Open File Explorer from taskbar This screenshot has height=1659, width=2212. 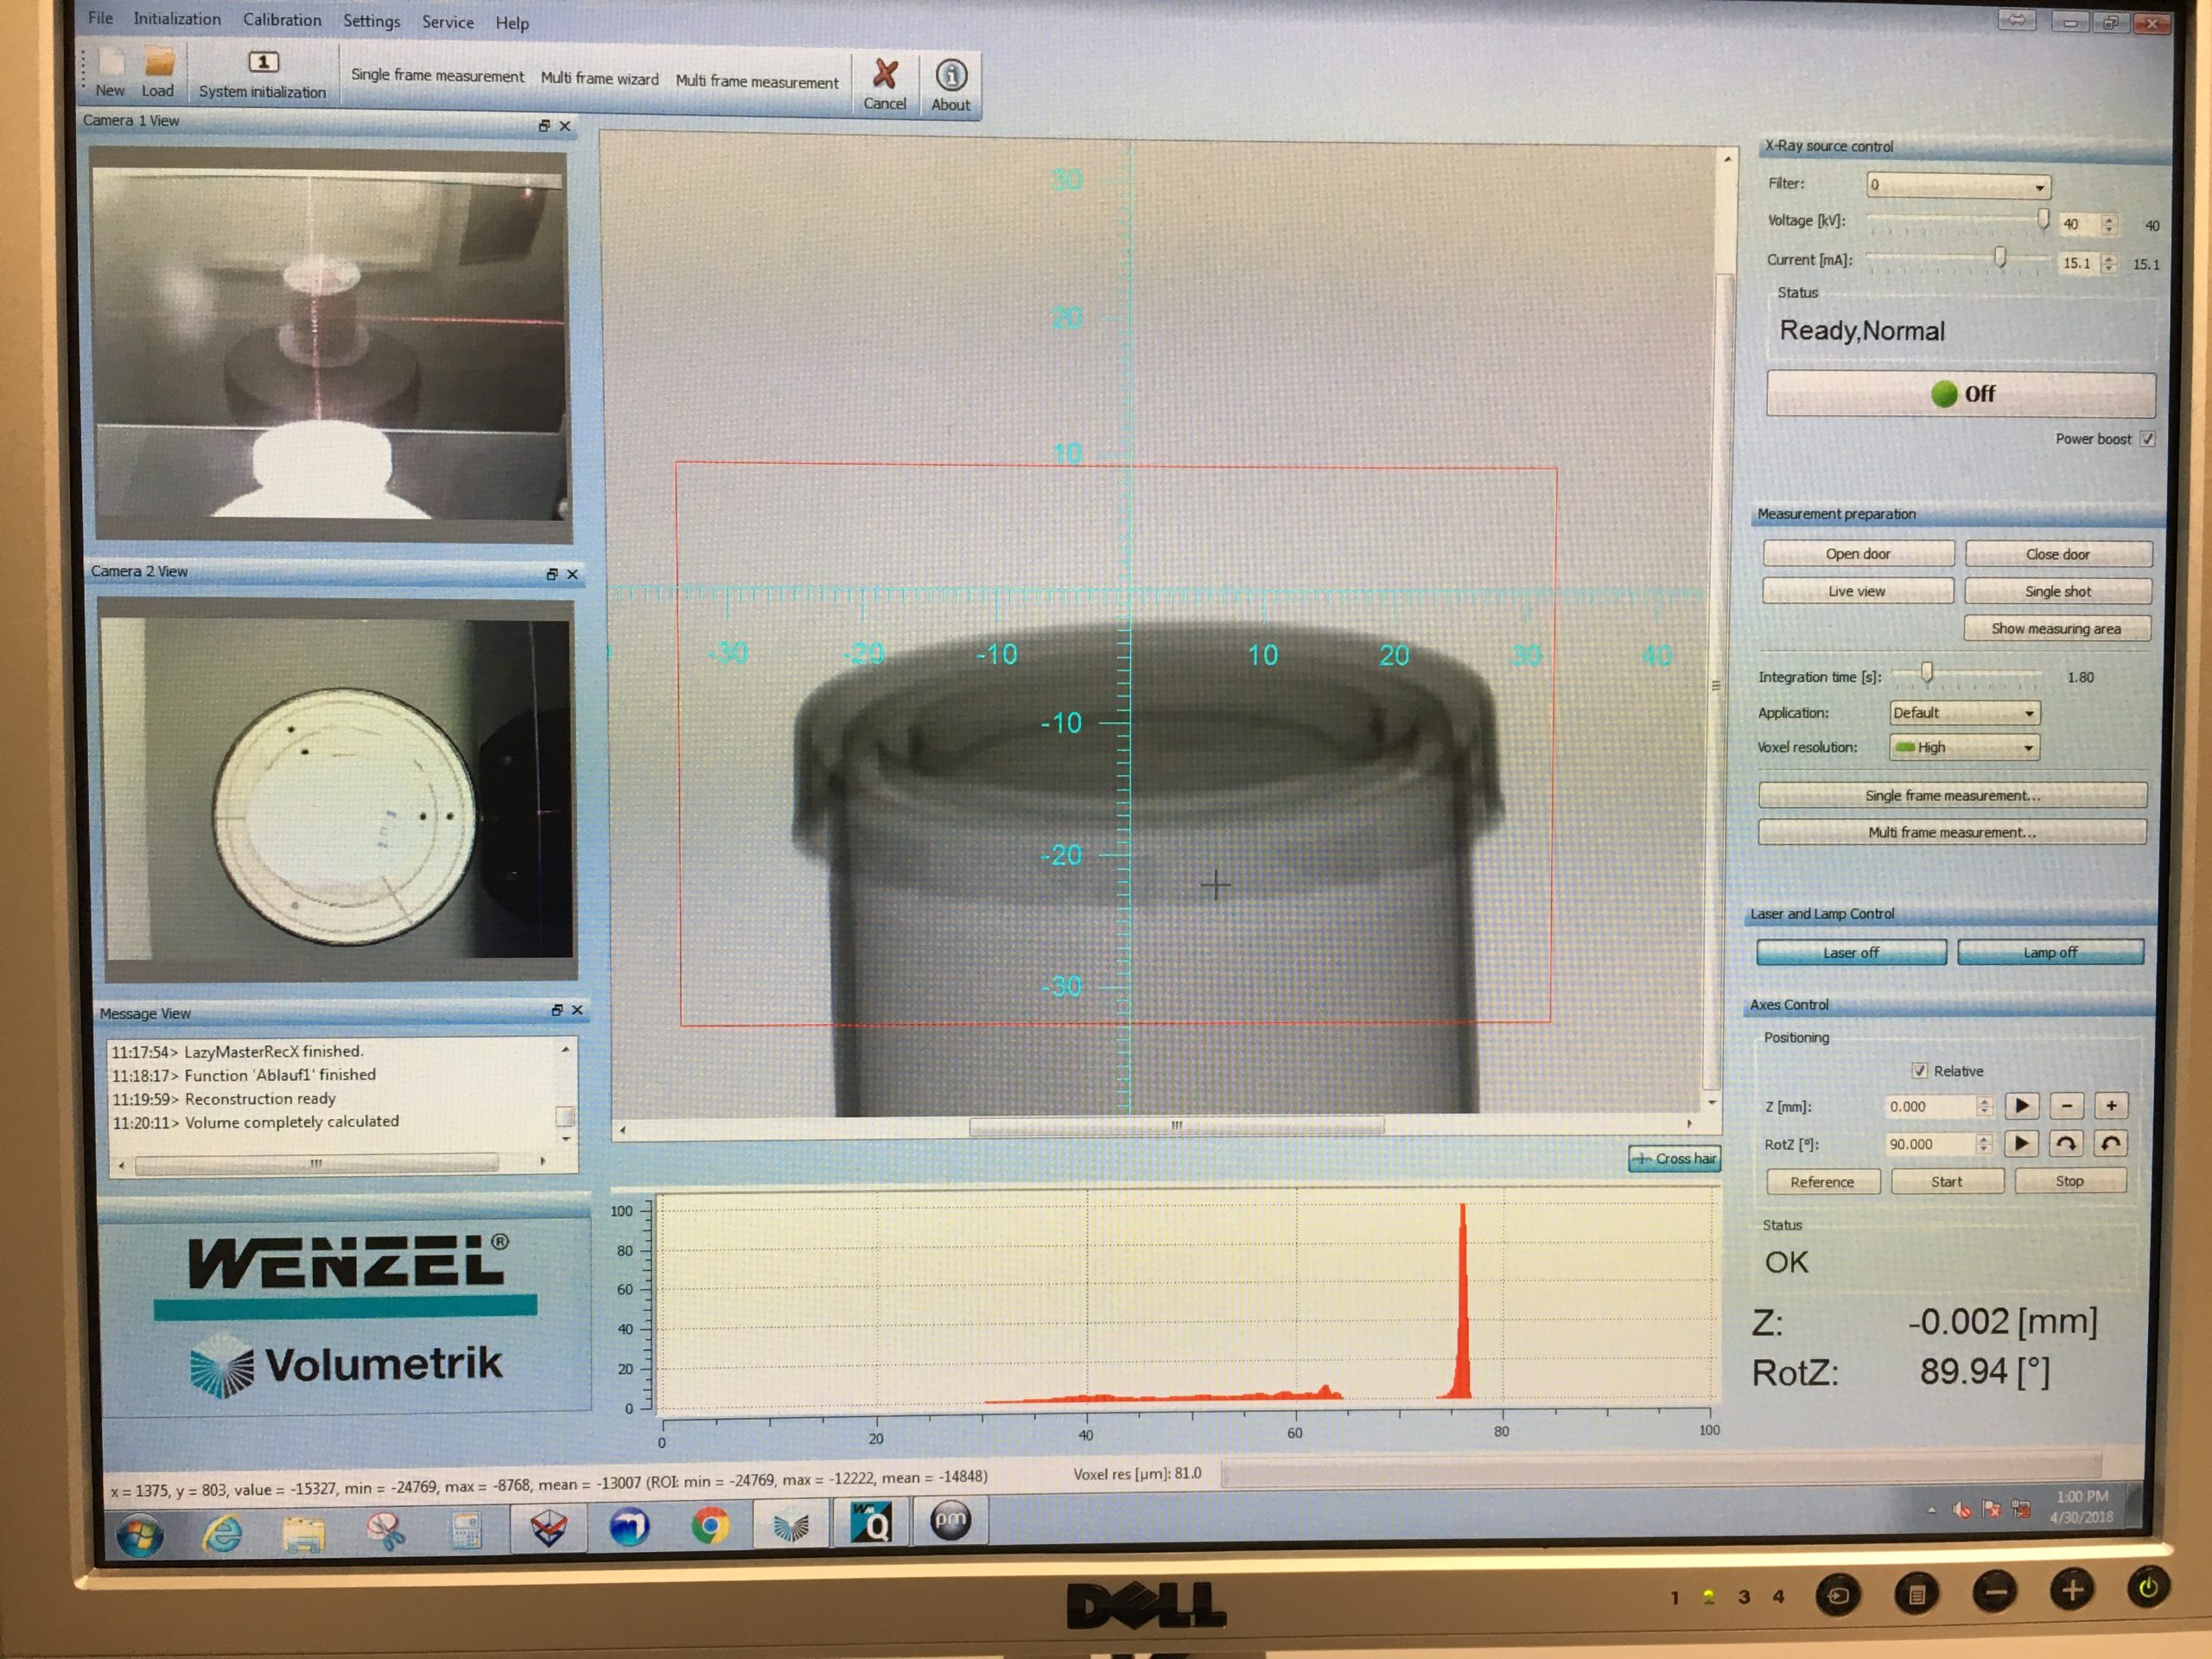point(304,1532)
